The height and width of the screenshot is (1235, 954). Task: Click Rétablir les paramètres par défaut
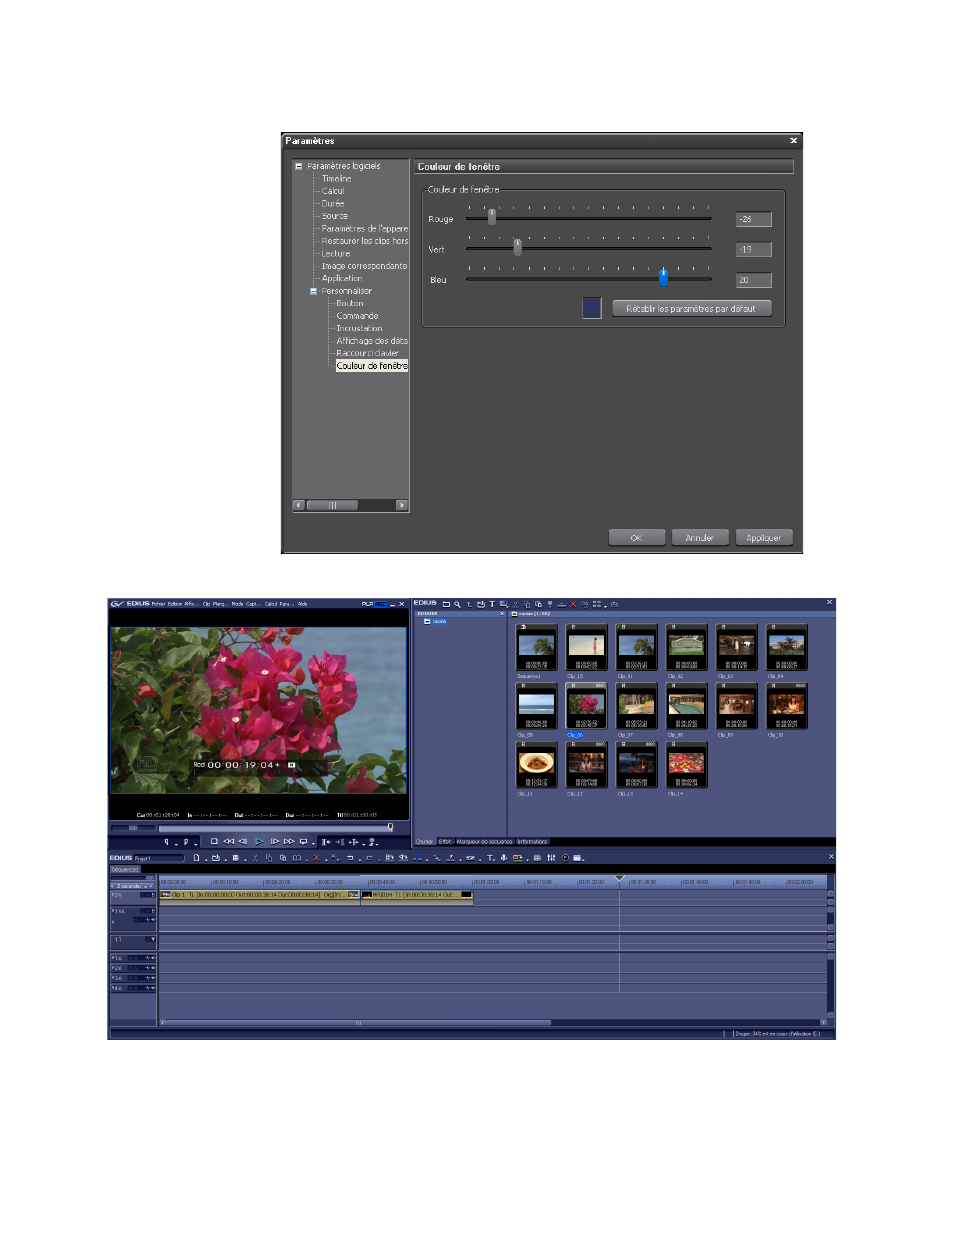[691, 309]
